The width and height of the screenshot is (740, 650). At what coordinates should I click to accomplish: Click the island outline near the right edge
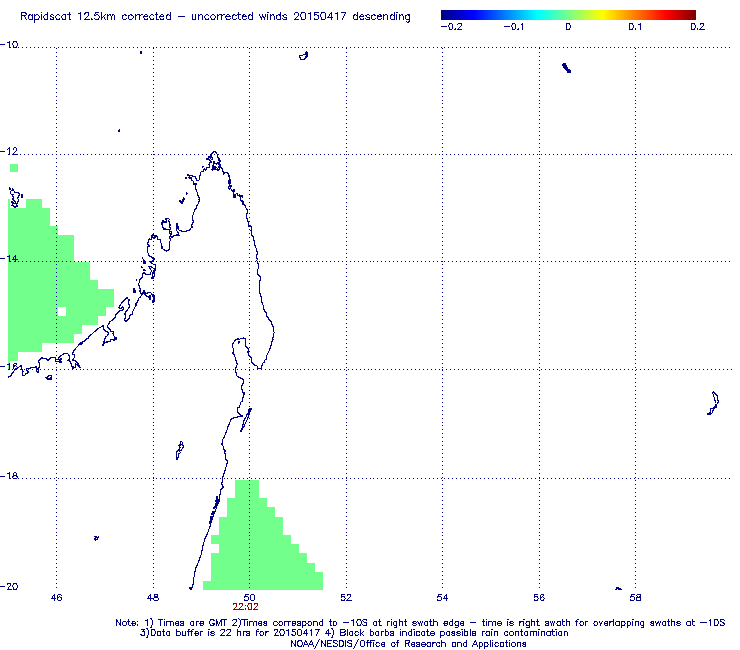(713, 403)
